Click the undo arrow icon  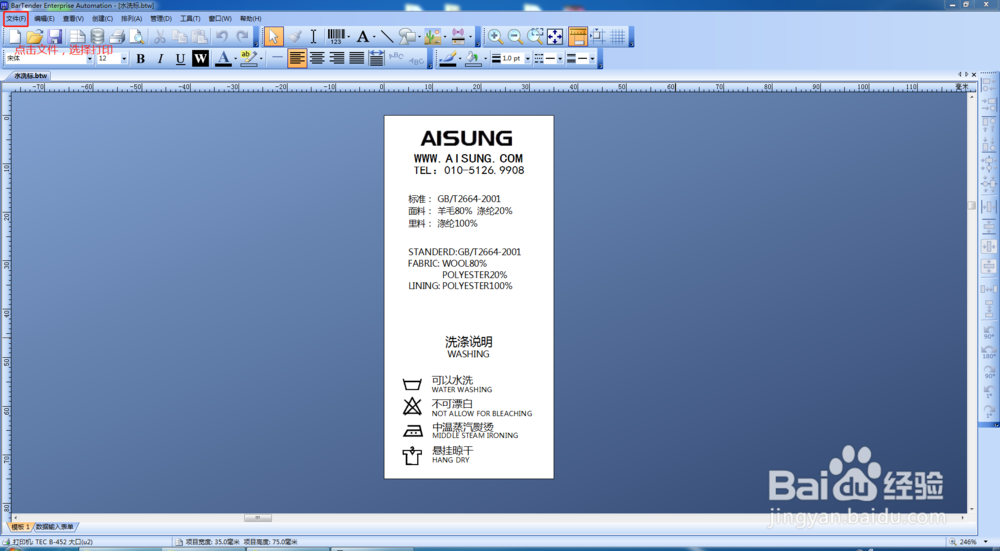tap(222, 36)
